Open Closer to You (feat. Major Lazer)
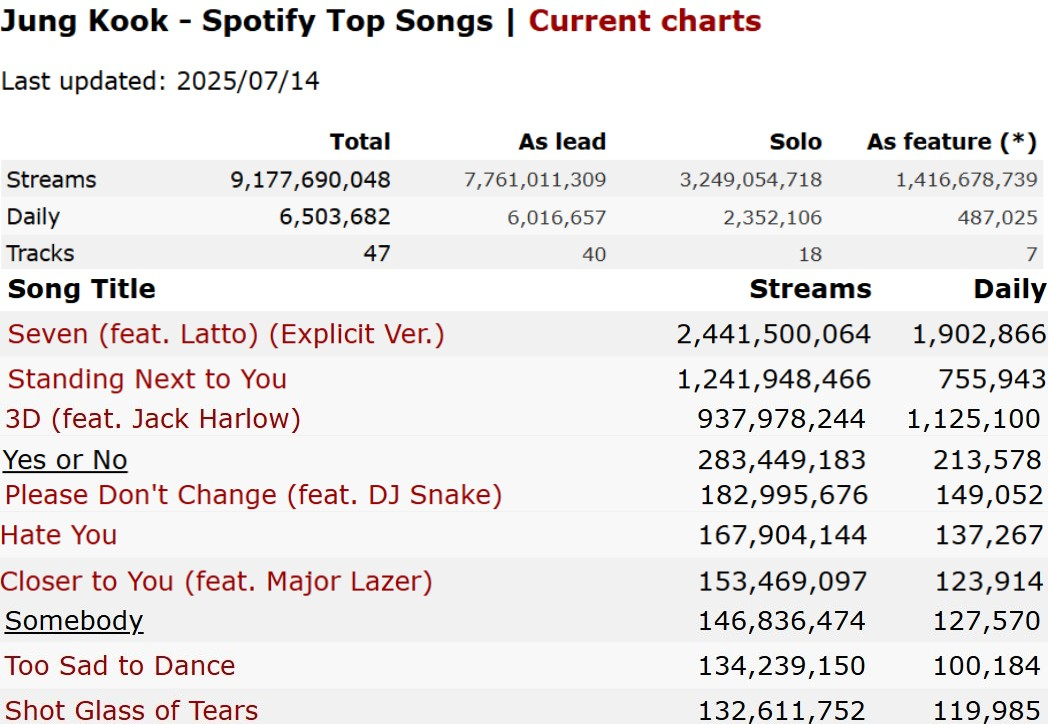This screenshot has width=1048, height=724. [x=216, y=581]
